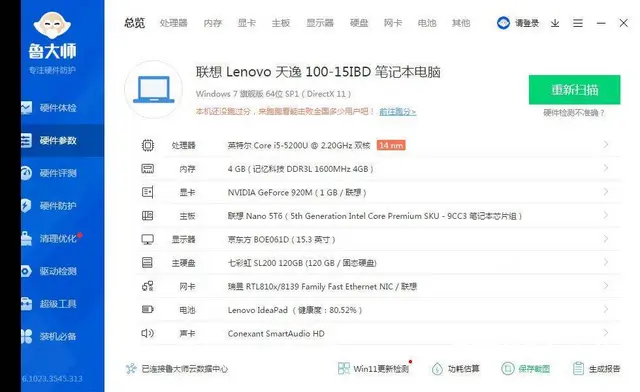Switch to the 主板 tab
Screen dimensions: 640x392
tap(281, 23)
